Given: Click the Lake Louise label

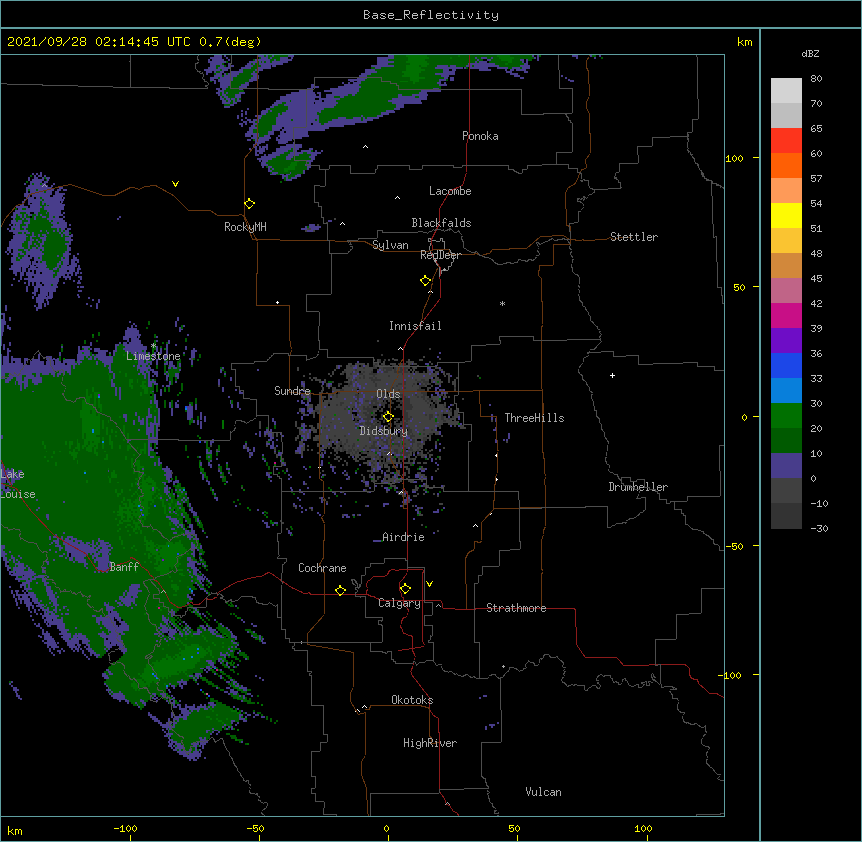Looking at the screenshot, I should tap(18, 484).
